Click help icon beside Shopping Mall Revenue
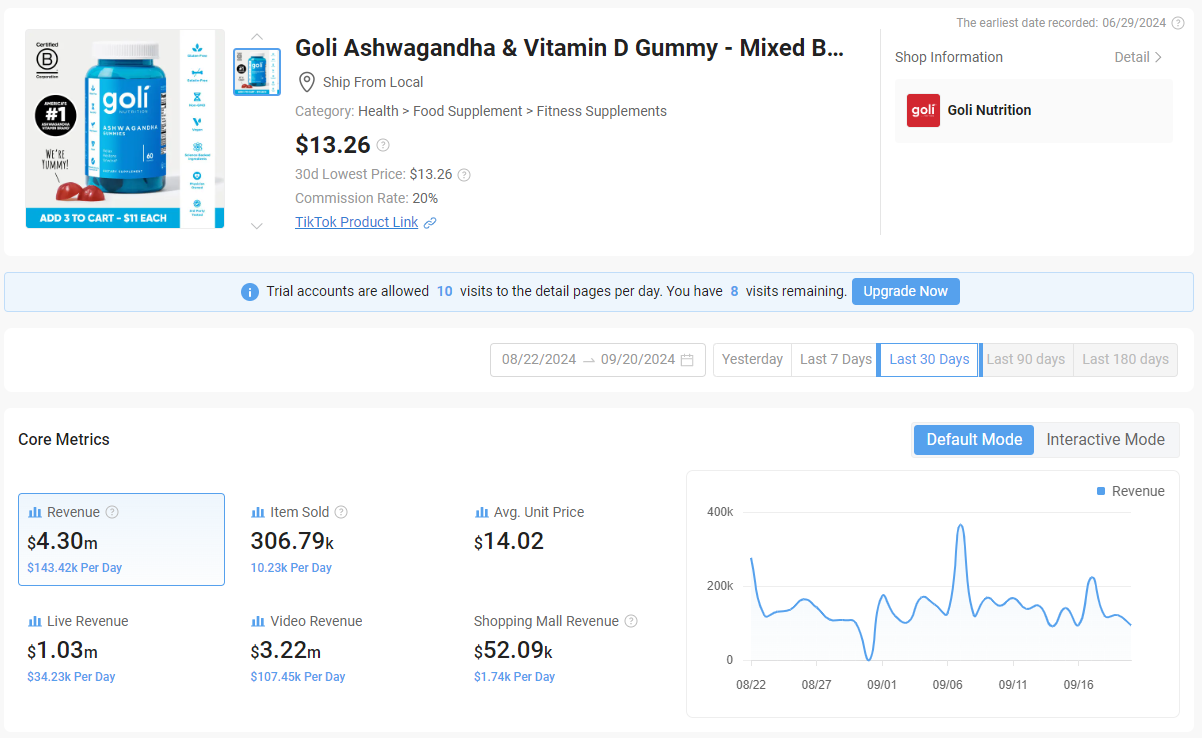This screenshot has width=1202, height=738. coord(631,621)
